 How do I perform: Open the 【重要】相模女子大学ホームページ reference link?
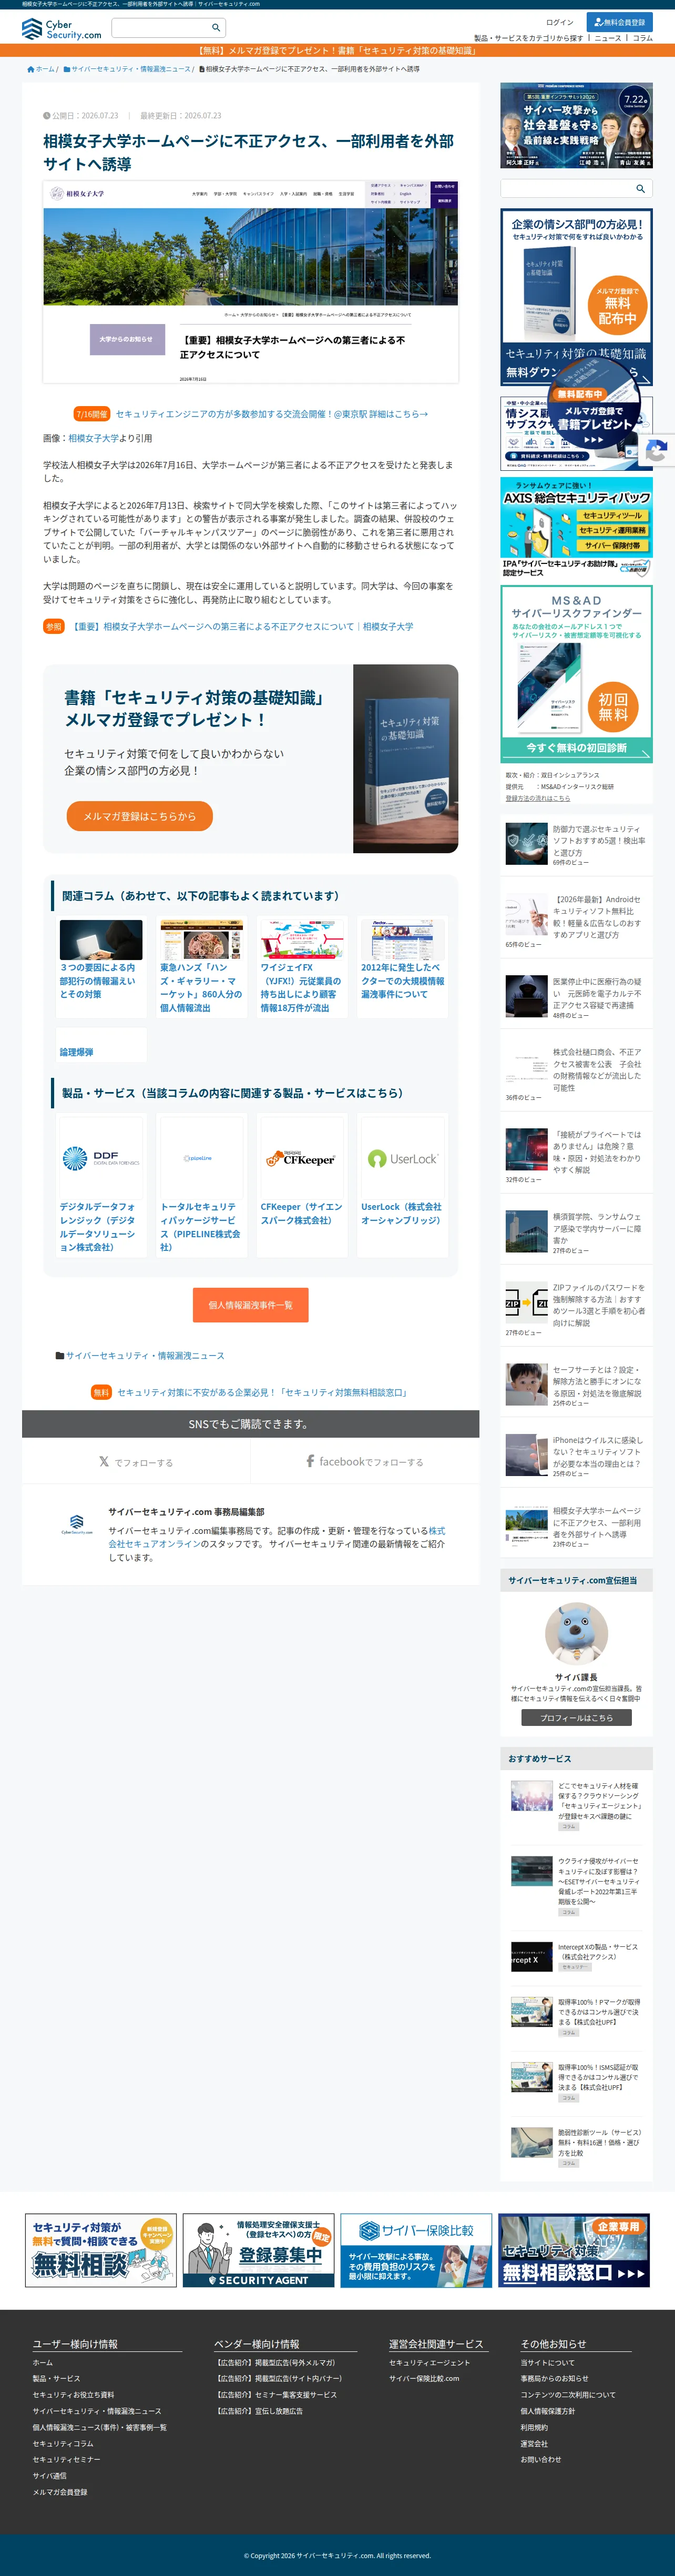[x=242, y=627]
